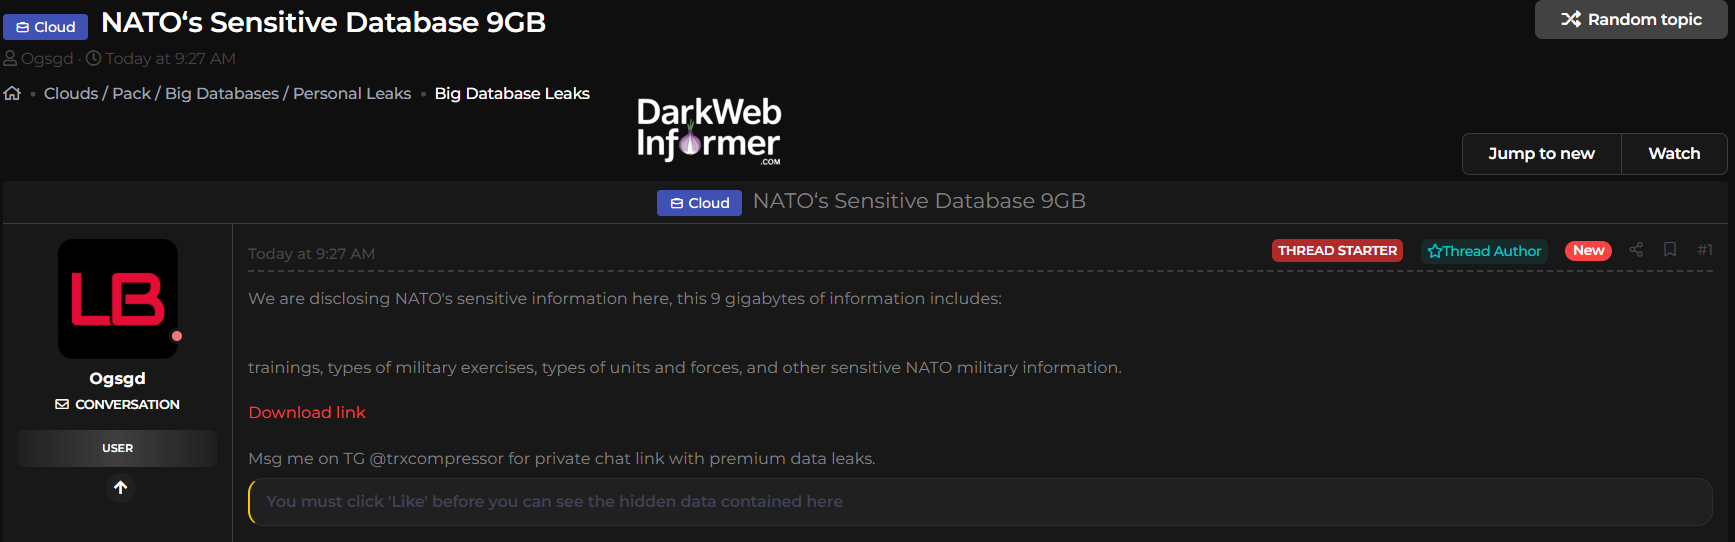Open the DarkWeb Informer logo
Viewport: 1735px width, 542px height.
[x=709, y=130]
